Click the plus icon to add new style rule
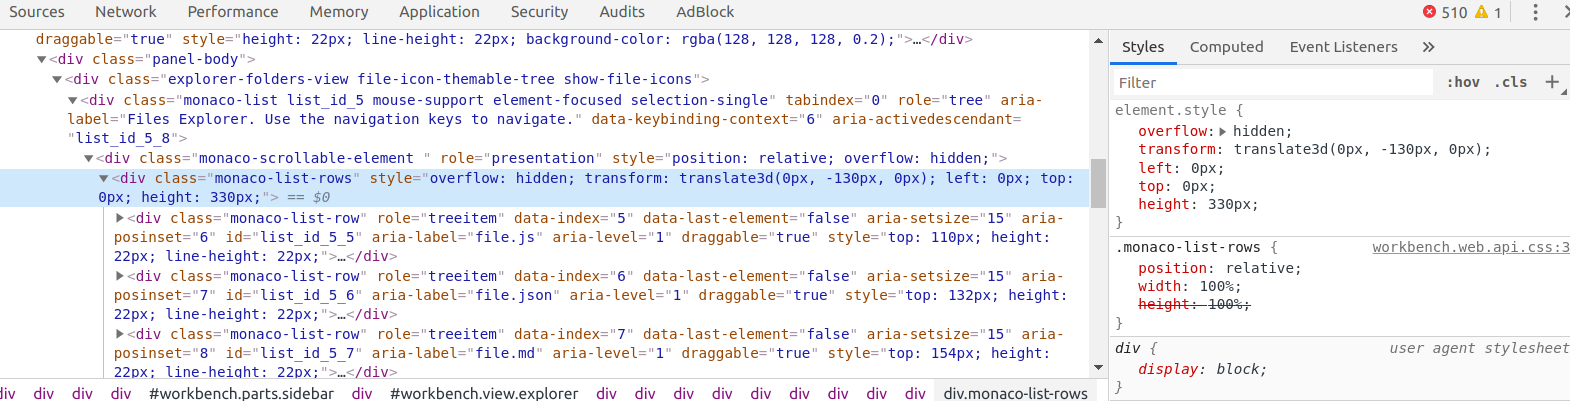Screen dimensions: 1570x401 click(x=1552, y=82)
